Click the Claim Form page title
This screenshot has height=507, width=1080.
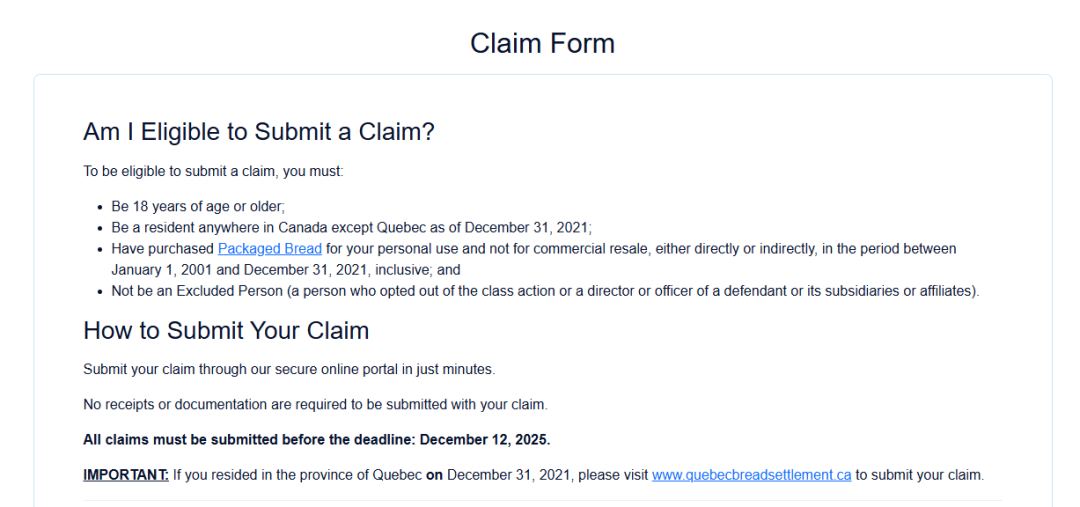[542, 43]
